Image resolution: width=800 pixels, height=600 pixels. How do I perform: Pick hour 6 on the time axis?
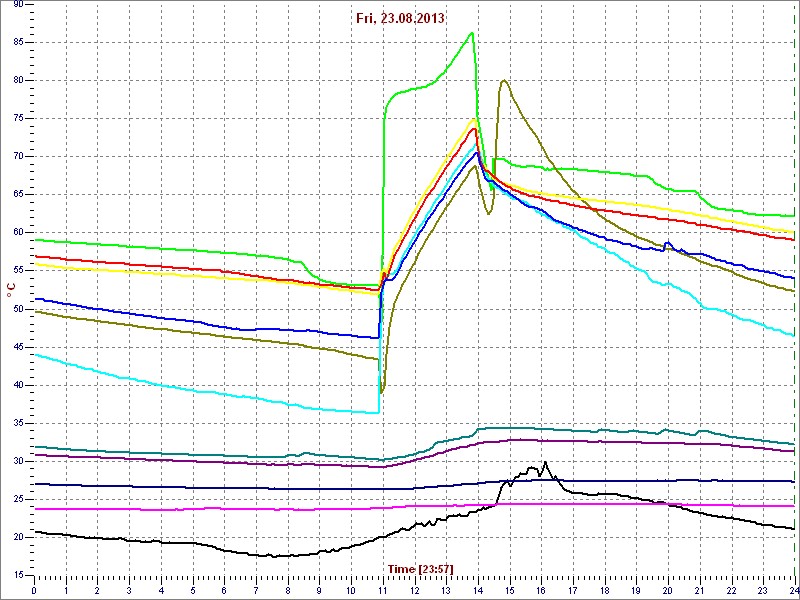(224, 590)
